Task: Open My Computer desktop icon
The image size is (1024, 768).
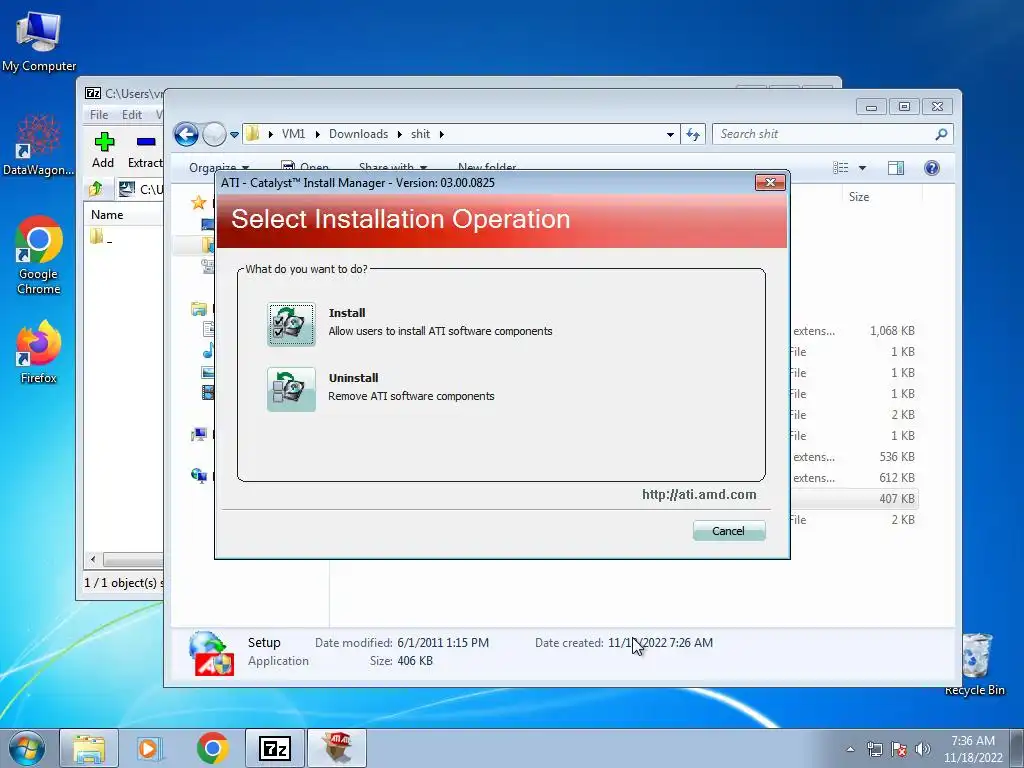Action: [39, 40]
